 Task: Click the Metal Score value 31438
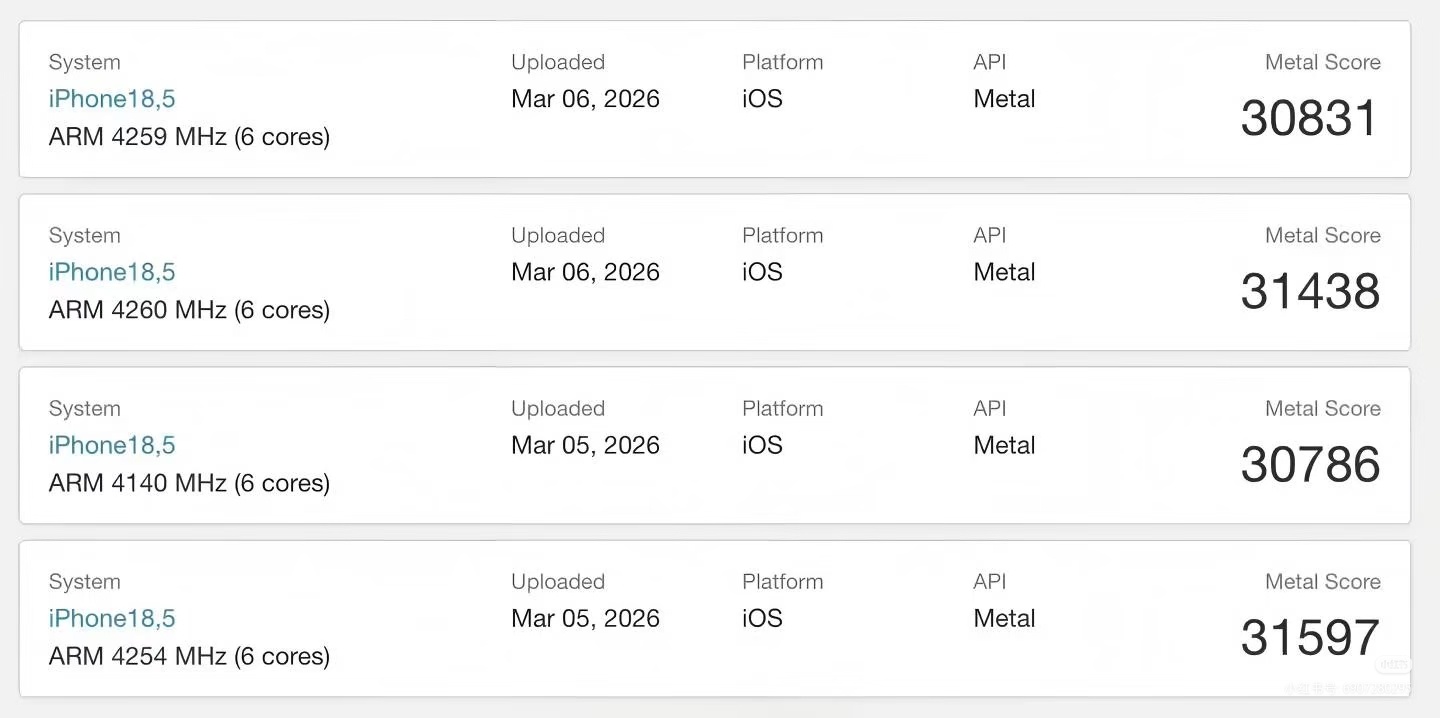pos(1309,291)
